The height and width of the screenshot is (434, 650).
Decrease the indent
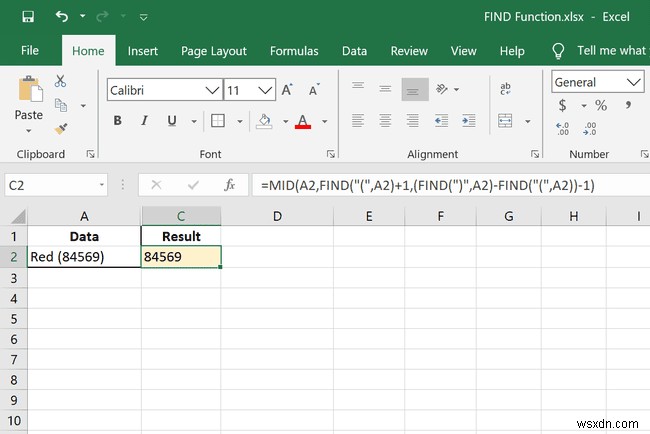pos(441,121)
